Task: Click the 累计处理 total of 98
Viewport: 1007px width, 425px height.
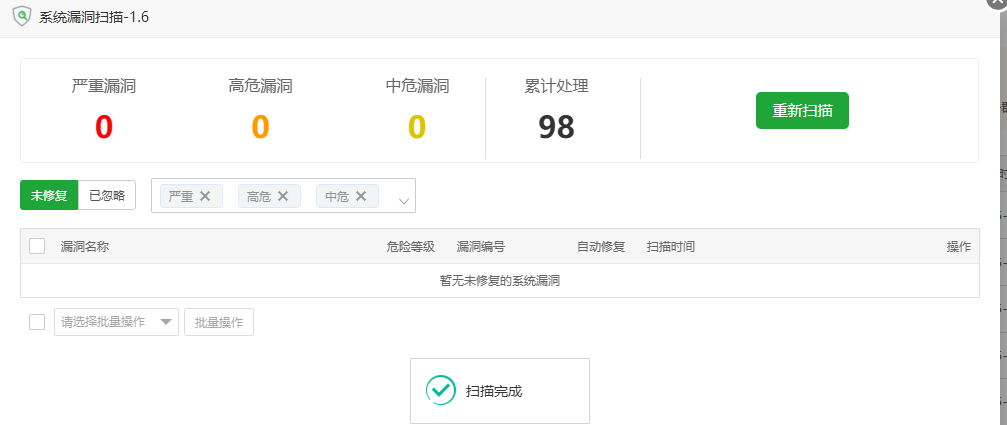Action: click(x=556, y=127)
